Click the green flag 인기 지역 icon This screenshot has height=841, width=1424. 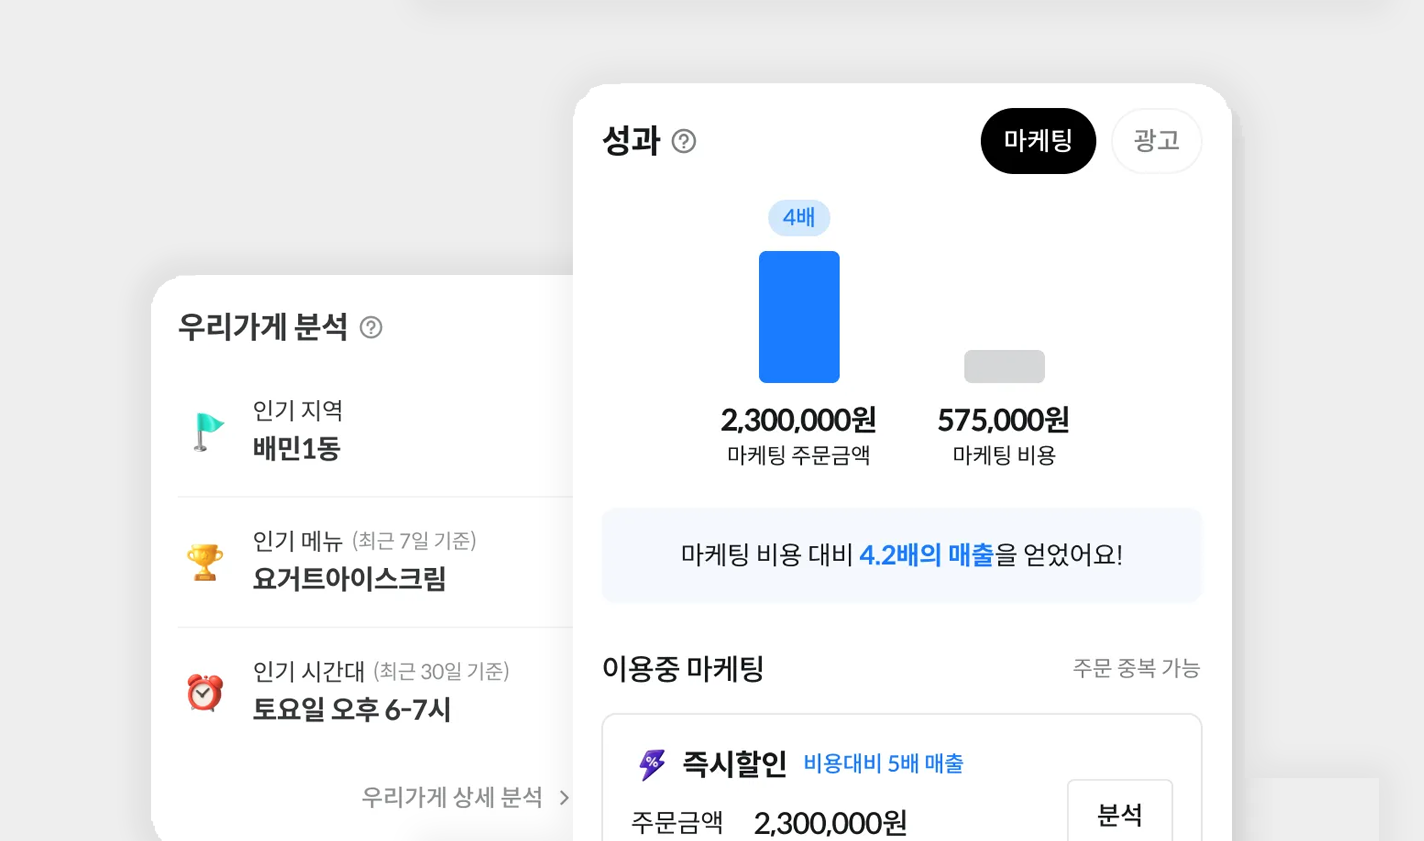[207, 431]
